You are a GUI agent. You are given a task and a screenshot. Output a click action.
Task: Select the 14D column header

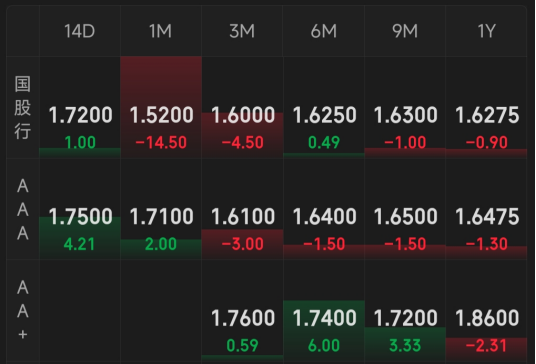(80, 31)
